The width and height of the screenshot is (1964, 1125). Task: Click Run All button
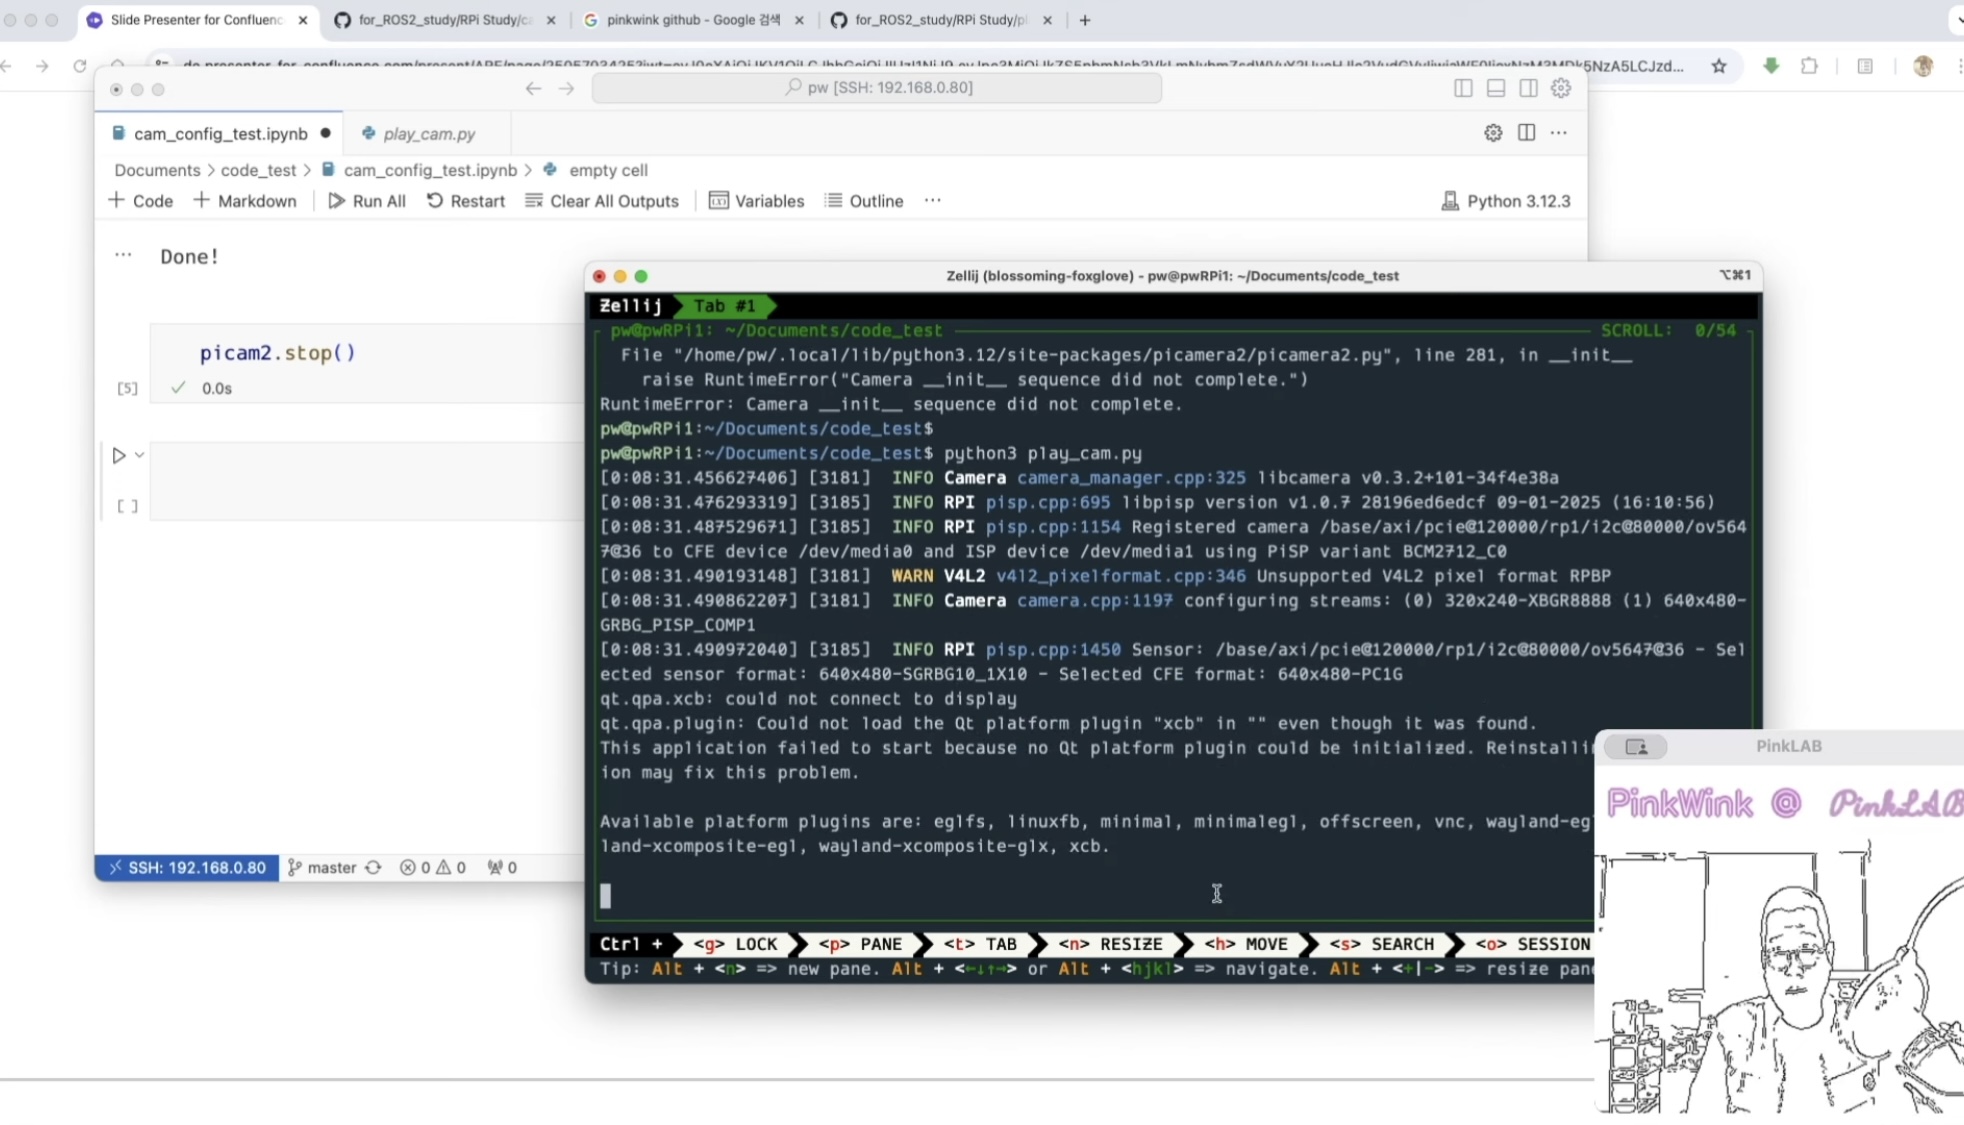[x=367, y=201]
